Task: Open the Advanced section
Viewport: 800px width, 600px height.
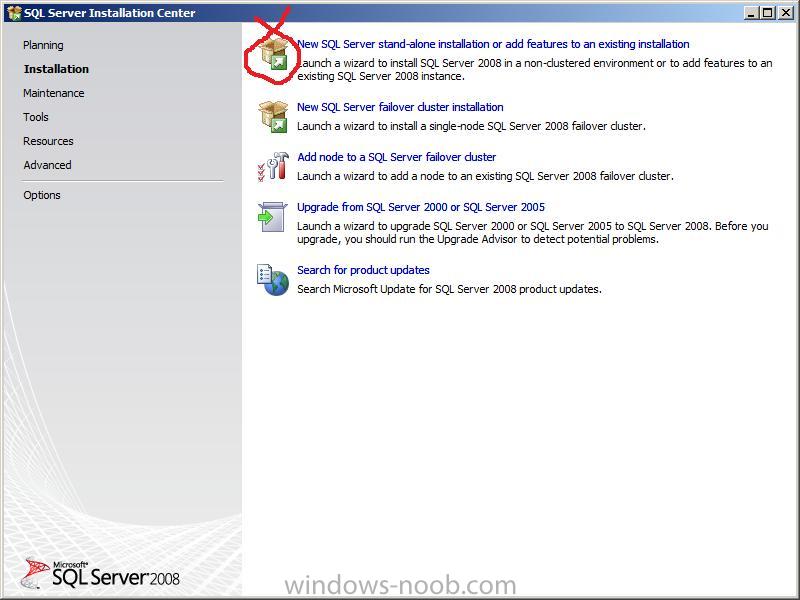Action: [x=47, y=165]
